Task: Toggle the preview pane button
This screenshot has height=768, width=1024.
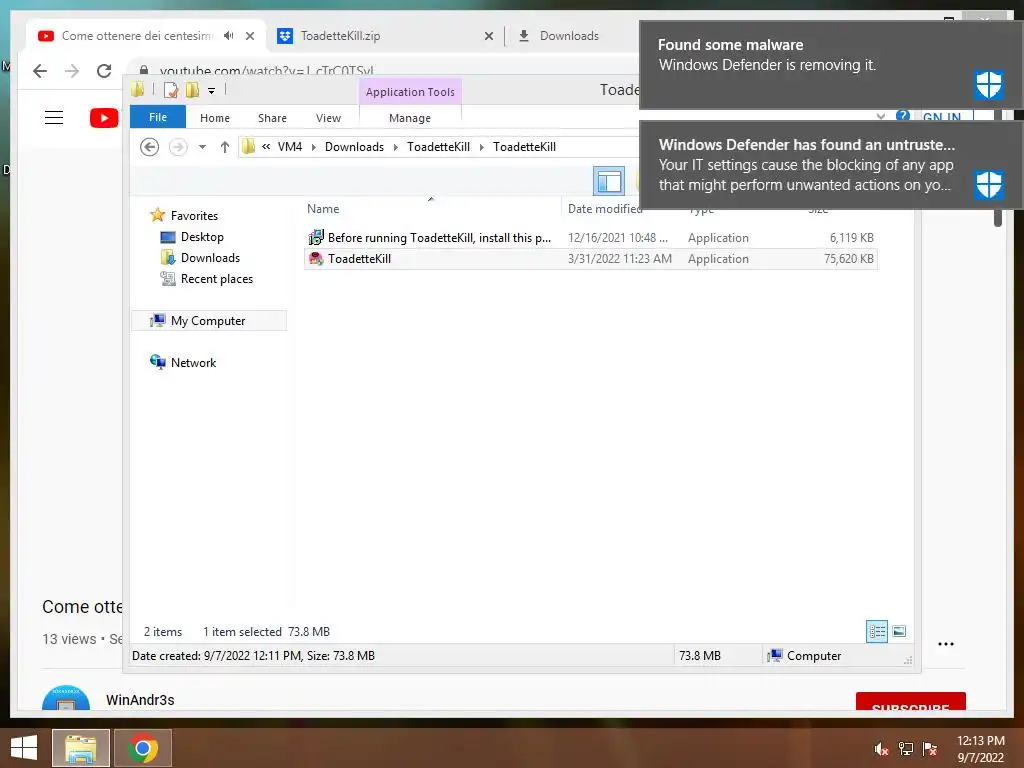Action: point(609,181)
